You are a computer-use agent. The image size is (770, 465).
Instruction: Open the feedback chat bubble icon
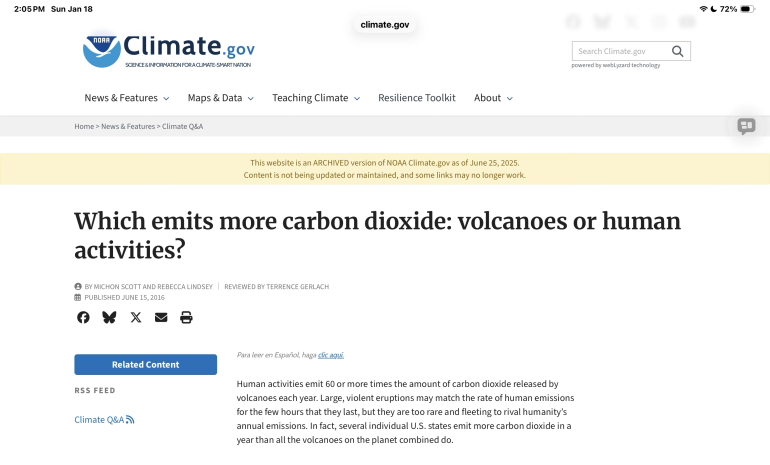click(x=746, y=126)
